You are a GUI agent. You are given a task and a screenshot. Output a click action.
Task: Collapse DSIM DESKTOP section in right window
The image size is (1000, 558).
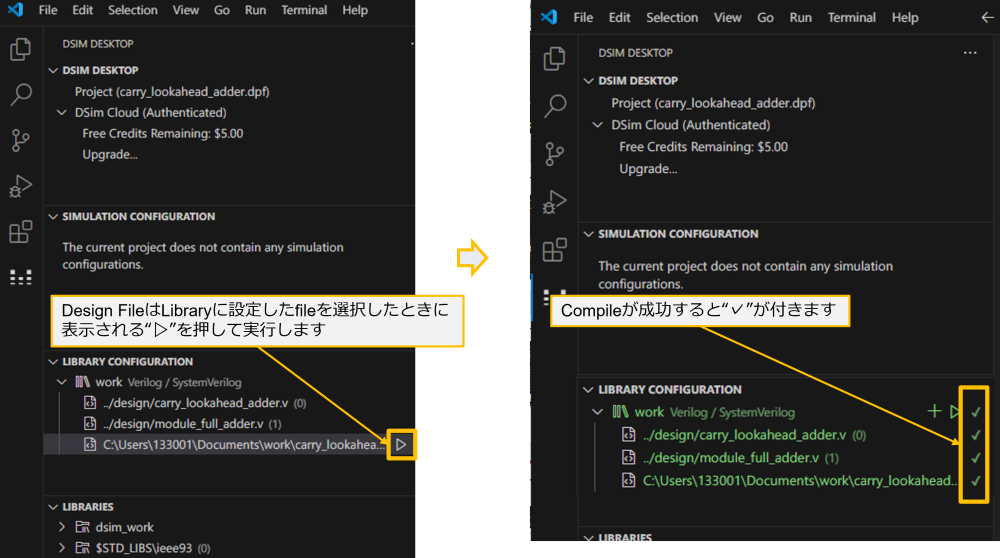pos(589,80)
